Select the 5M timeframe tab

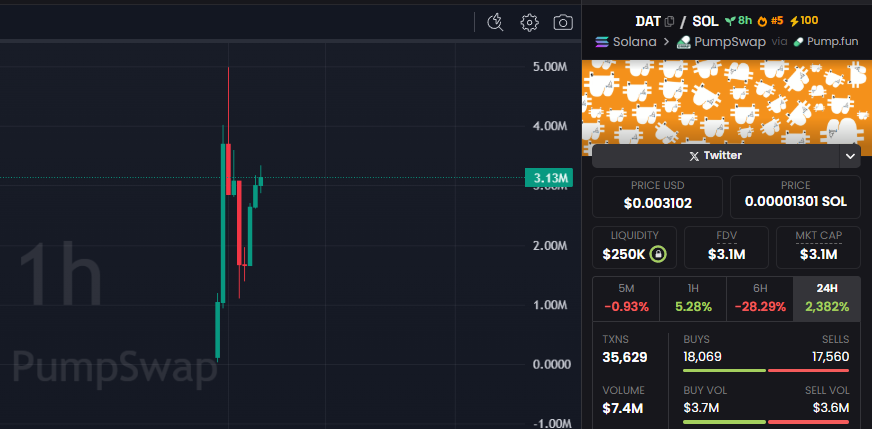pos(626,299)
